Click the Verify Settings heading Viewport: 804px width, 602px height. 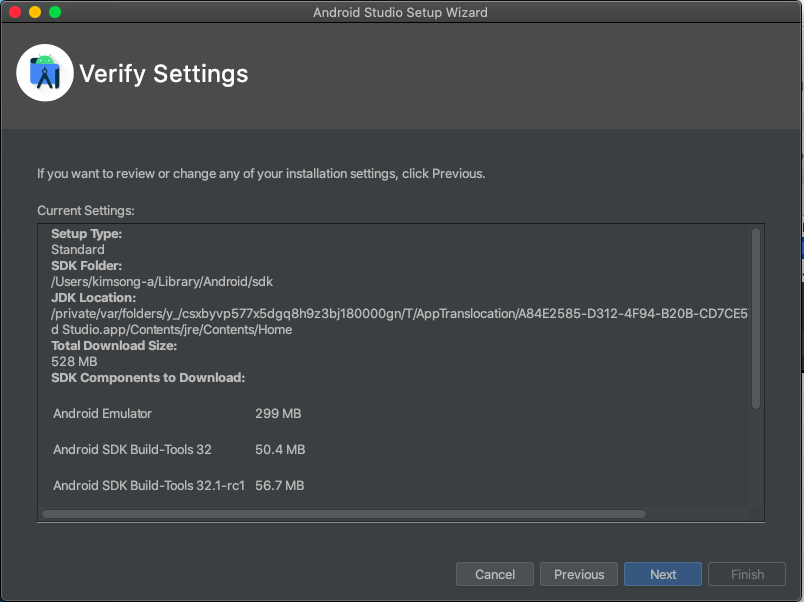164,74
